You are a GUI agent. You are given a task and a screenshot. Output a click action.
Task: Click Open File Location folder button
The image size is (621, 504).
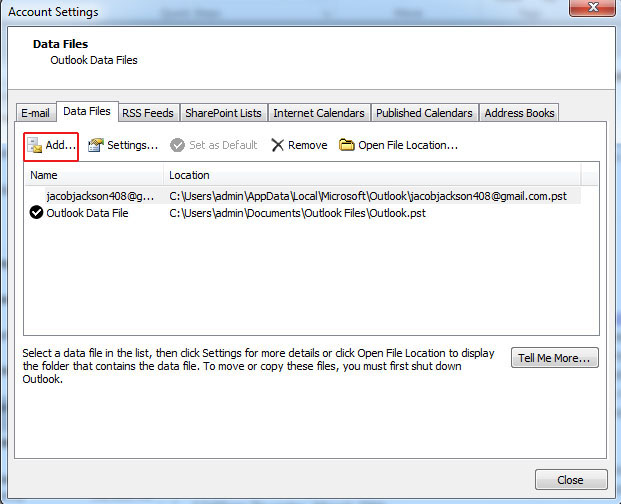[x=398, y=145]
